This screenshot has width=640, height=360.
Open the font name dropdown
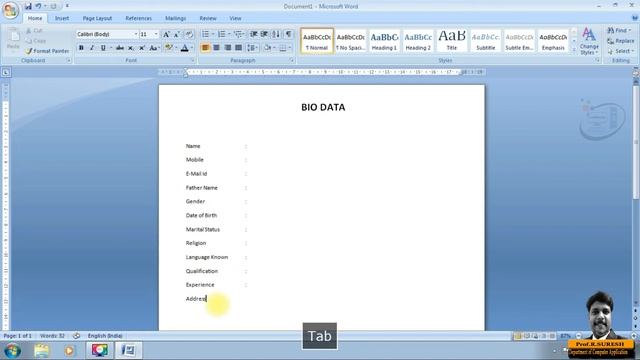point(136,34)
